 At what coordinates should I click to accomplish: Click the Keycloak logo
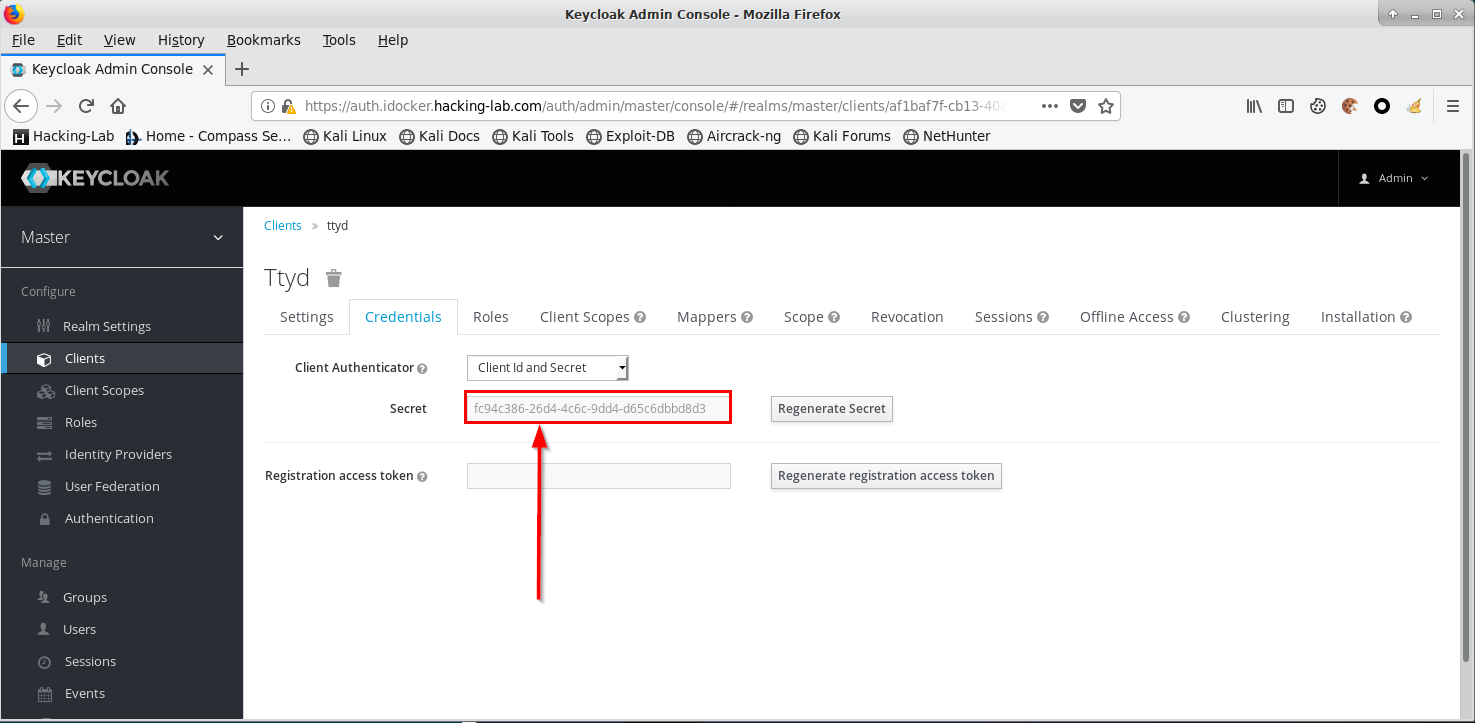tap(95, 178)
